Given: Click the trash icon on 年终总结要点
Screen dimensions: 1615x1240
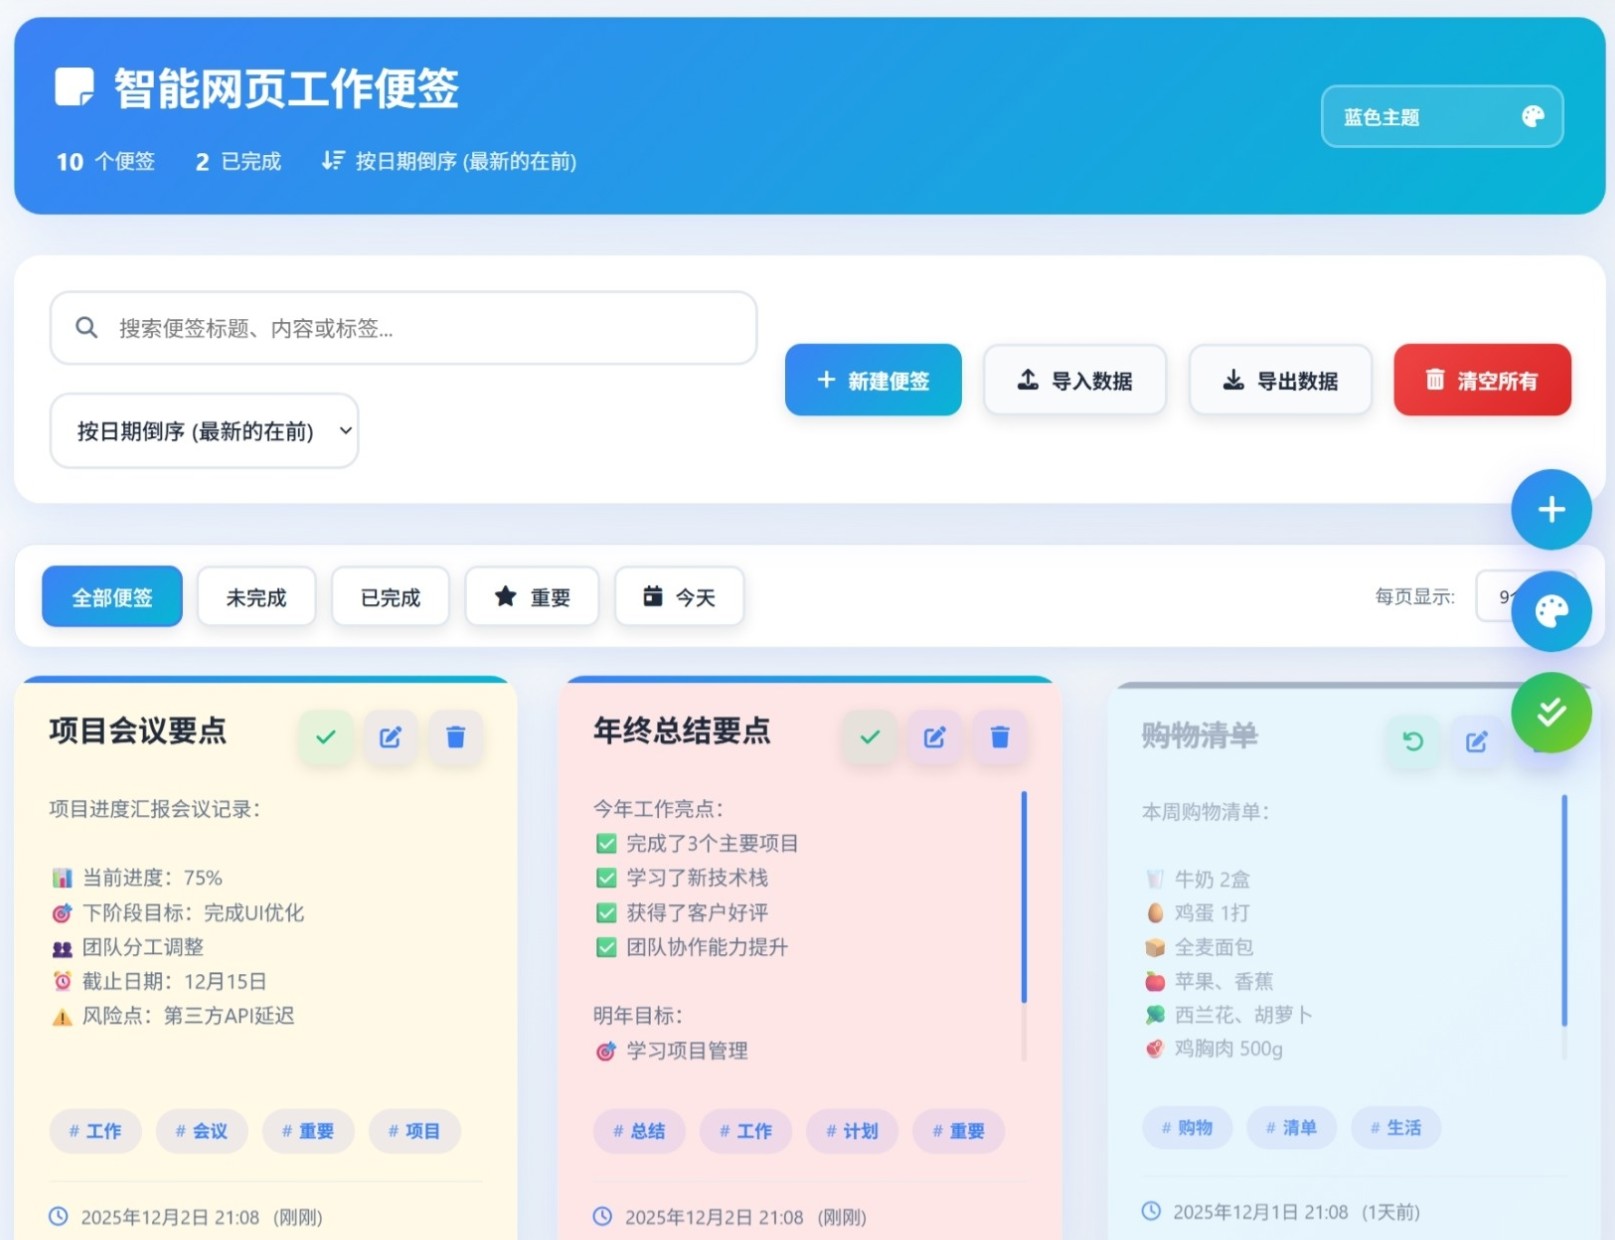Looking at the screenshot, I should (1000, 737).
